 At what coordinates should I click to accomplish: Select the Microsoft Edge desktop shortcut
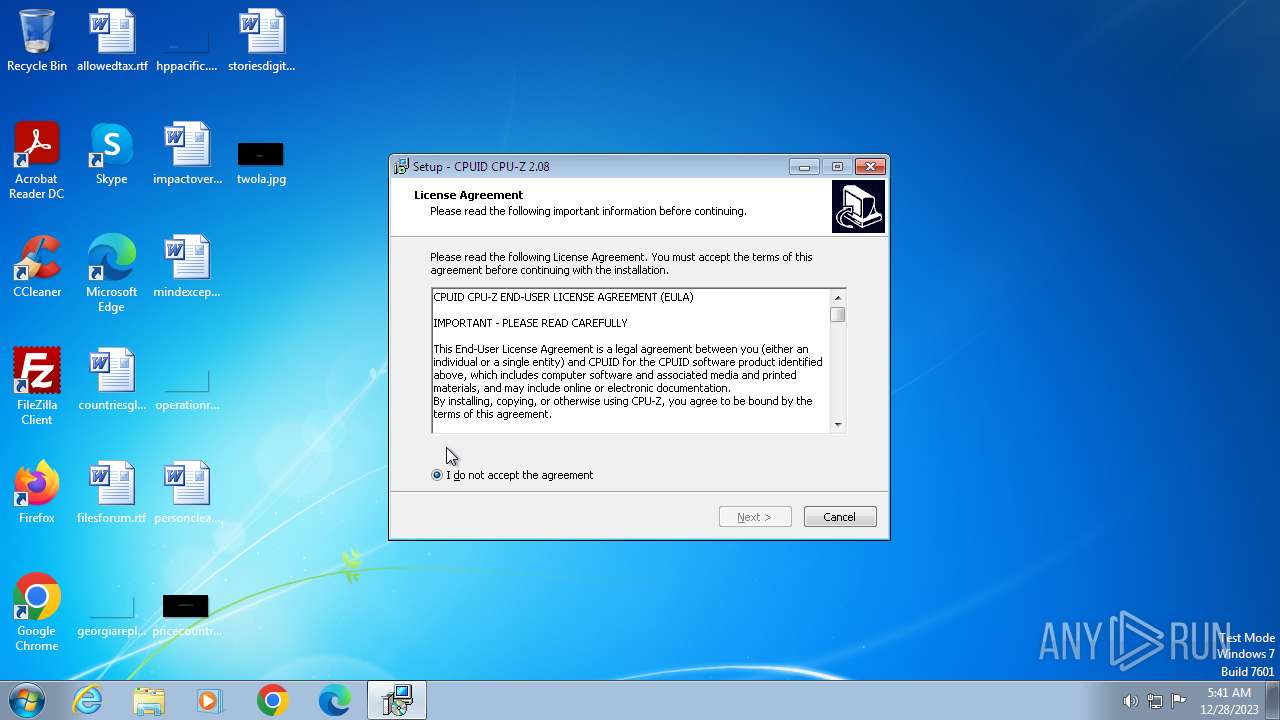click(x=112, y=274)
